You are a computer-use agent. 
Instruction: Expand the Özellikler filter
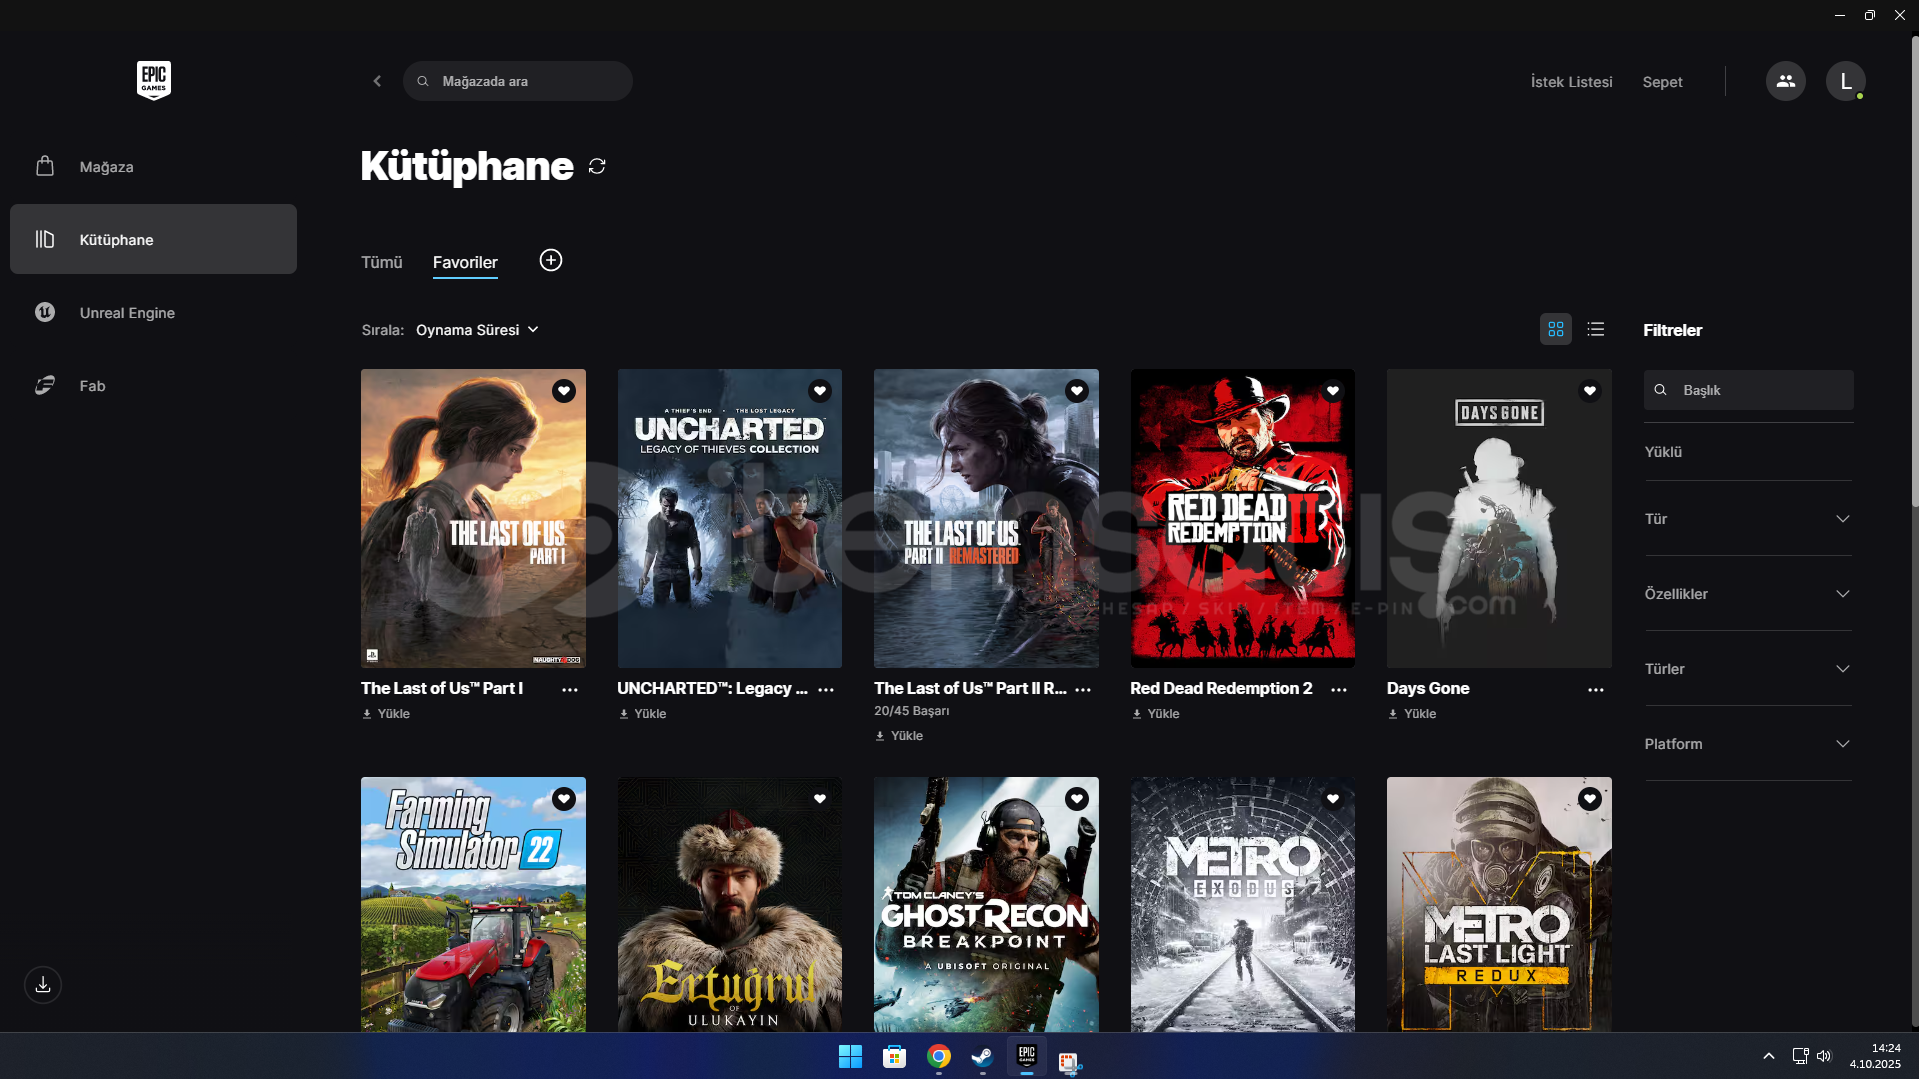[x=1748, y=594]
